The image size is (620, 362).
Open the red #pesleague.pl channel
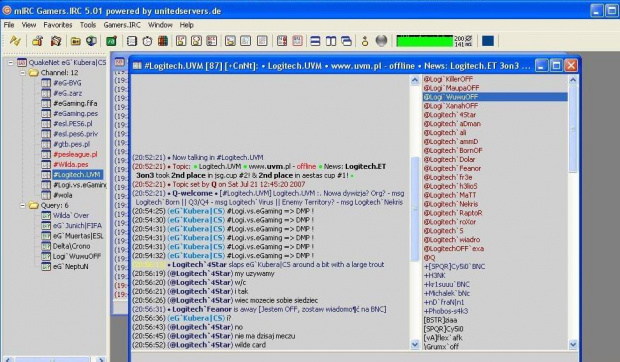point(75,155)
